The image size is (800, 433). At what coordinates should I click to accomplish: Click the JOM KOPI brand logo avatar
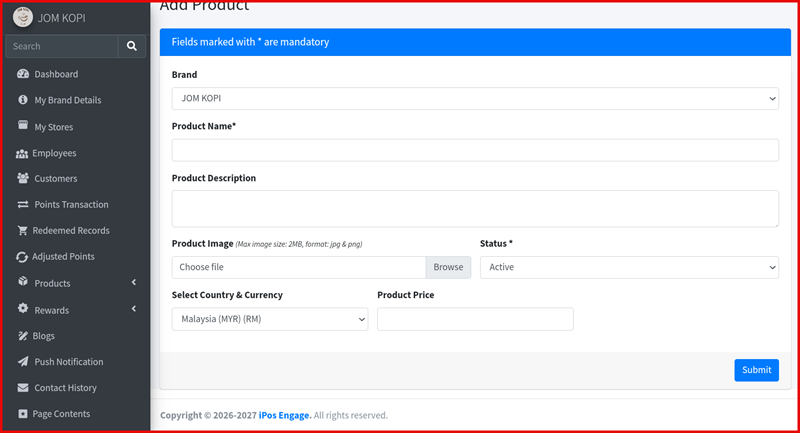pyautogui.click(x=23, y=17)
